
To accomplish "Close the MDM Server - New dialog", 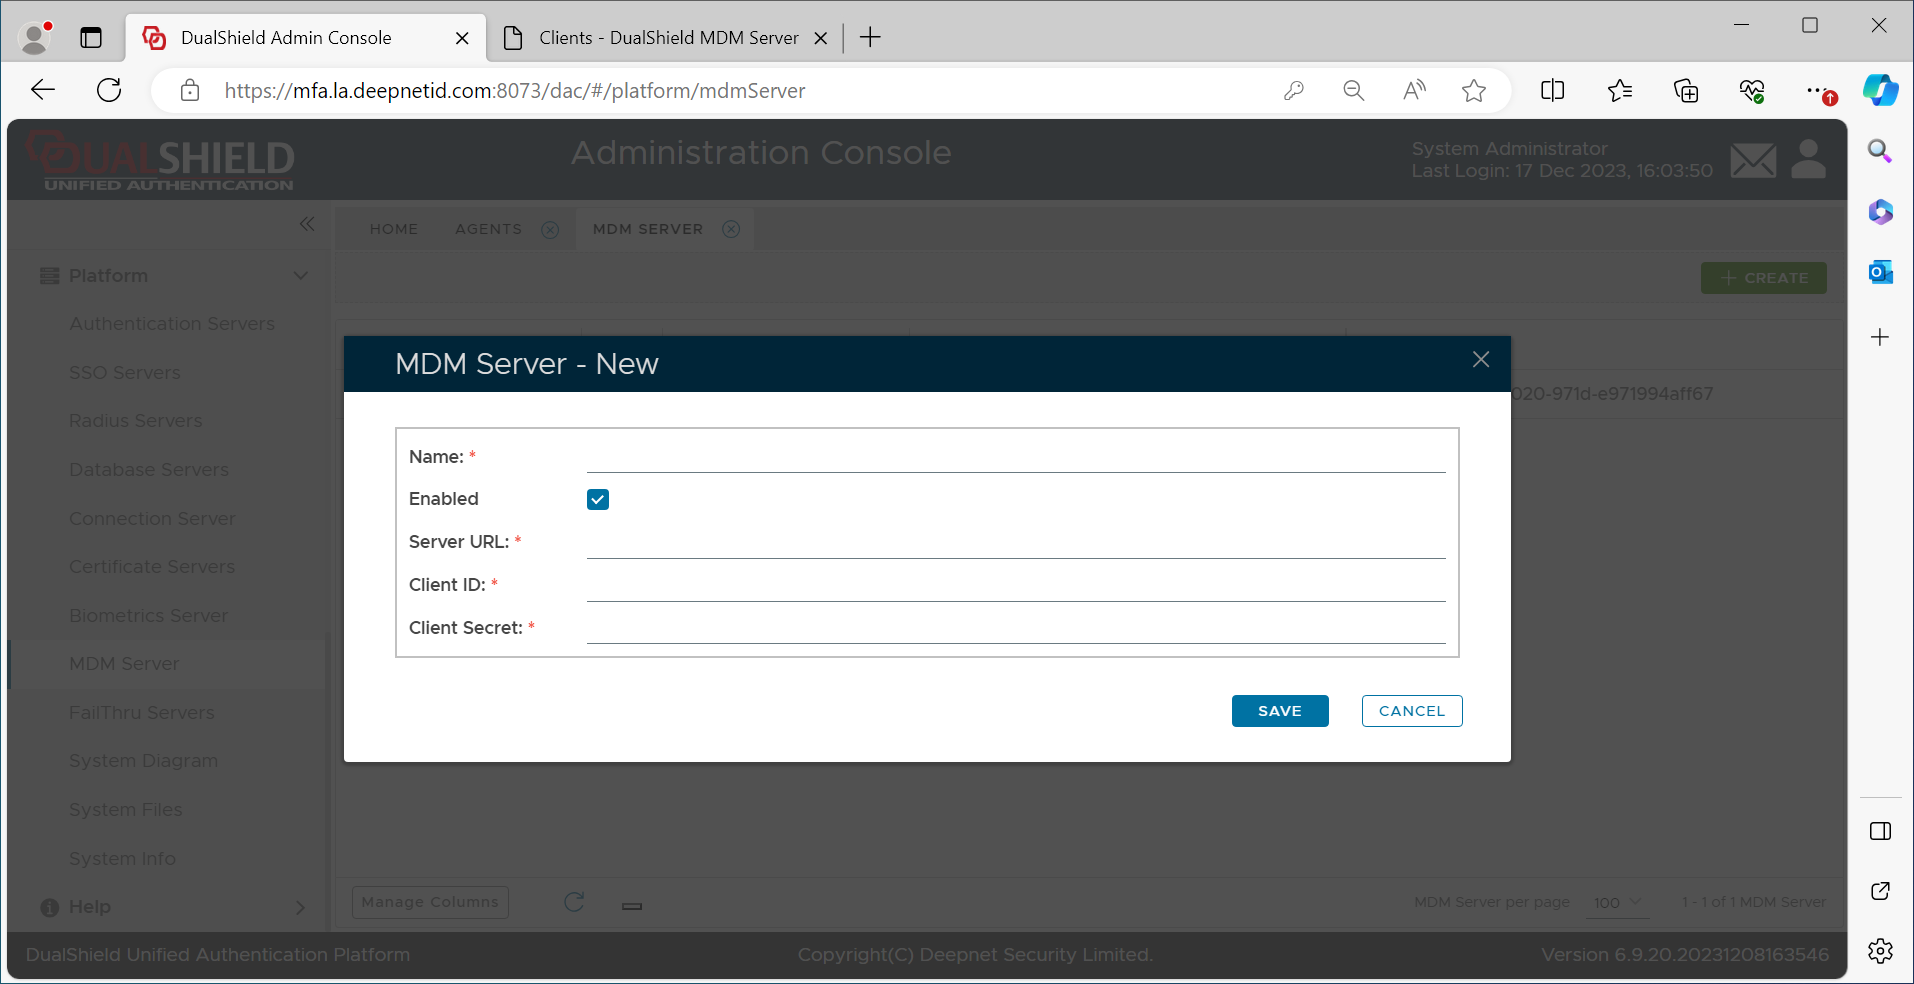I will 1480,360.
